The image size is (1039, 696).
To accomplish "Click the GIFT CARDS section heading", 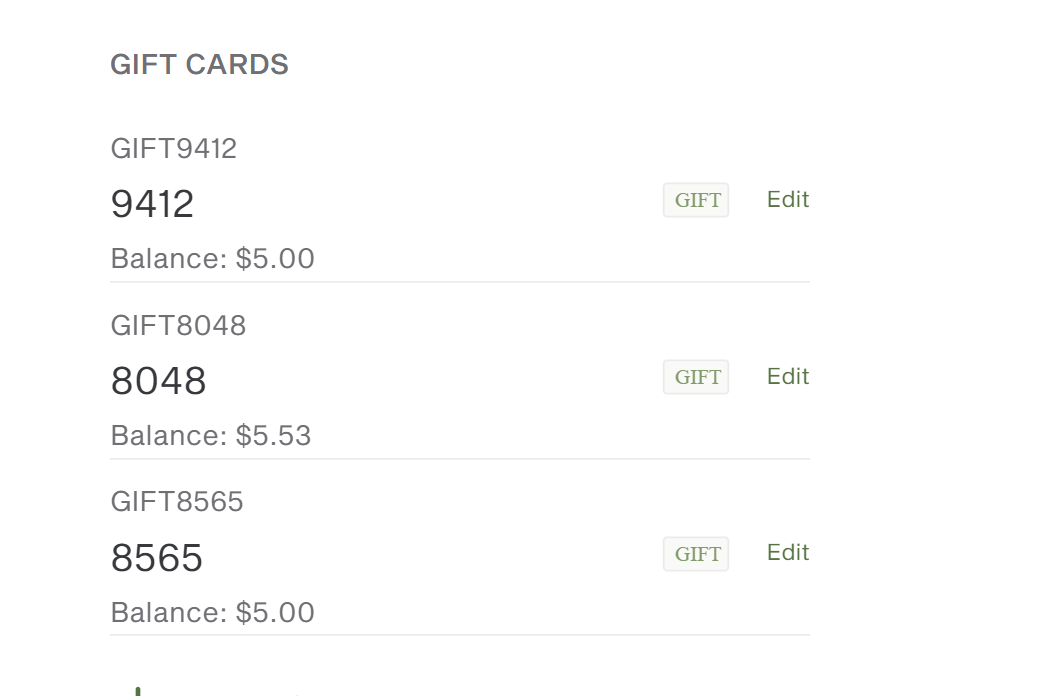I will [199, 65].
